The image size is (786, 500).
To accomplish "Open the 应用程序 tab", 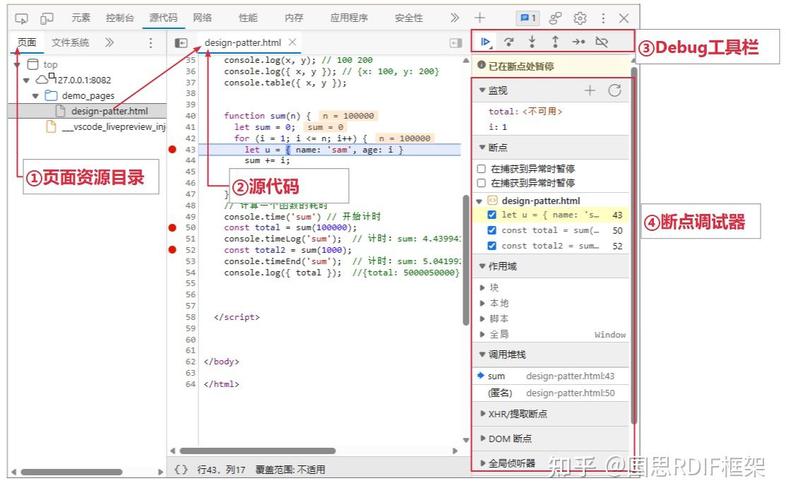I will pos(349,18).
